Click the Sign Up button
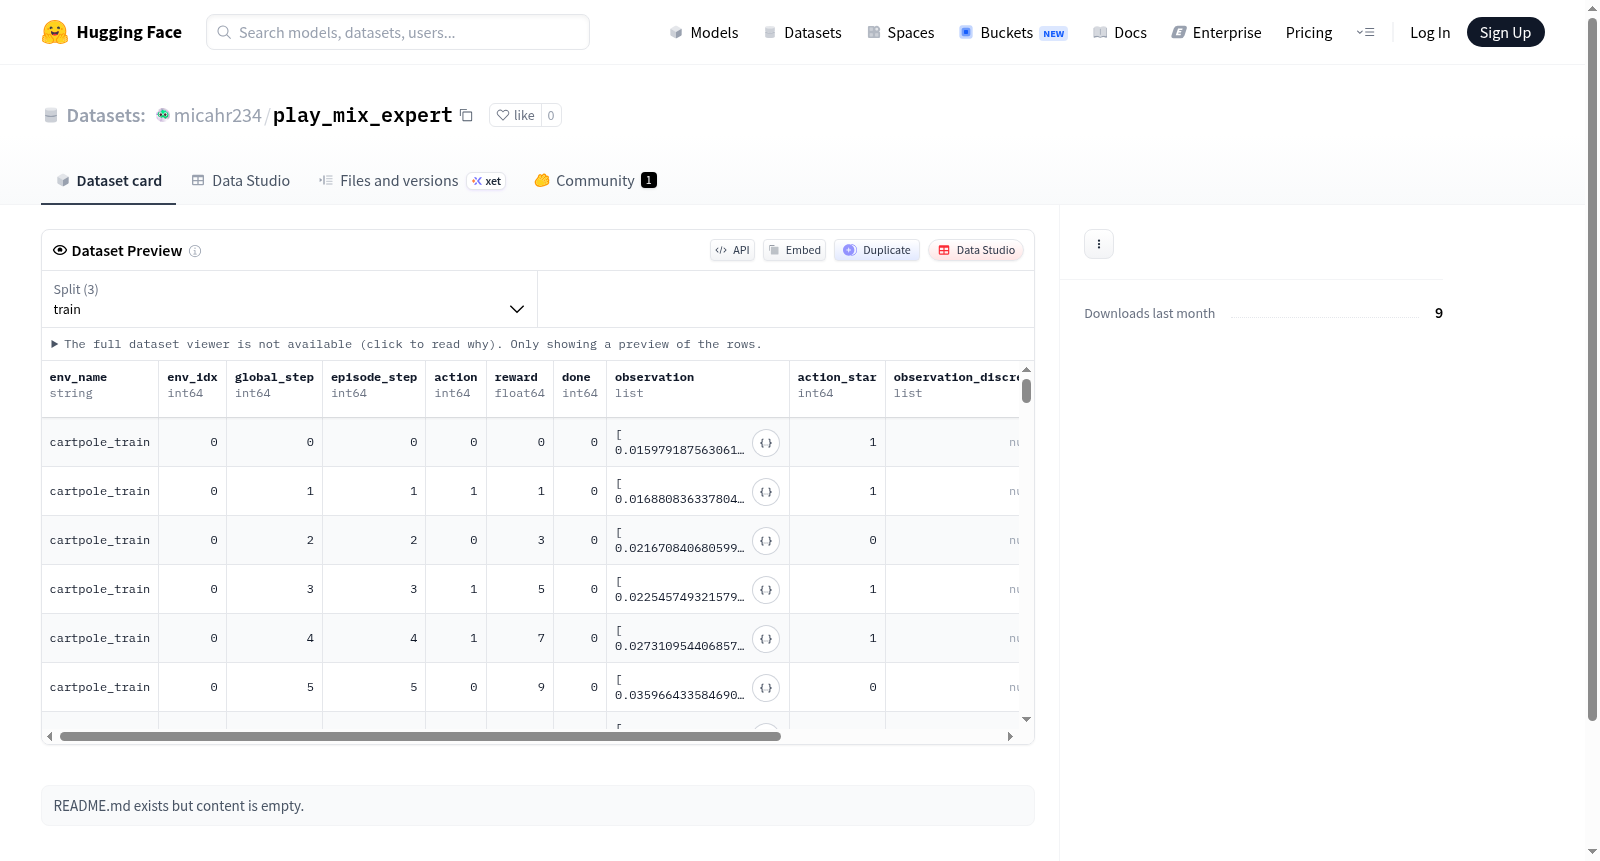This screenshot has height=861, width=1600. pos(1505,32)
